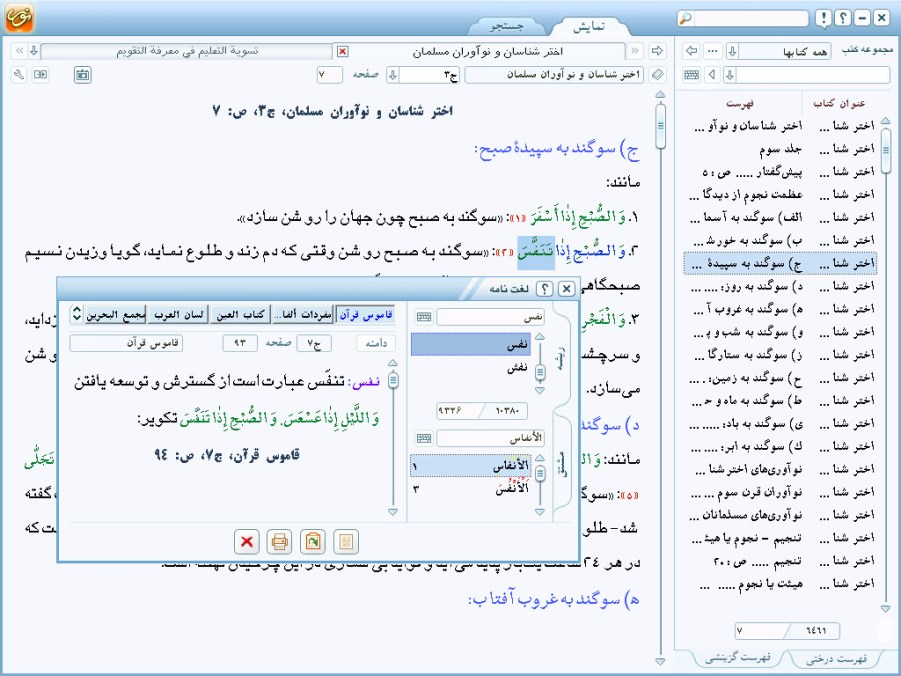
Task: Switch to the جستجو tab
Action: point(507,26)
